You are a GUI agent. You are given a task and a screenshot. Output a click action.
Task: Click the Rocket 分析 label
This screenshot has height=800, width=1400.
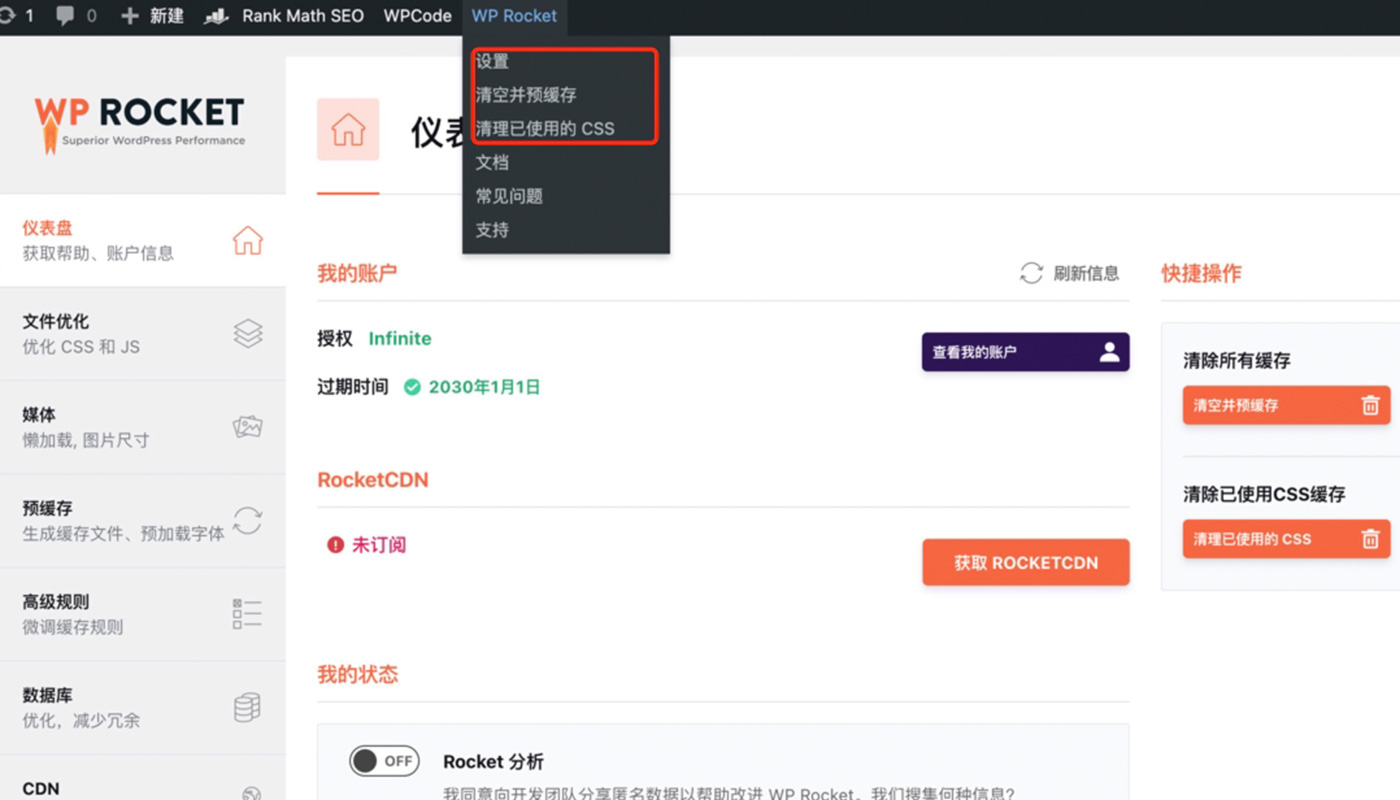point(493,762)
